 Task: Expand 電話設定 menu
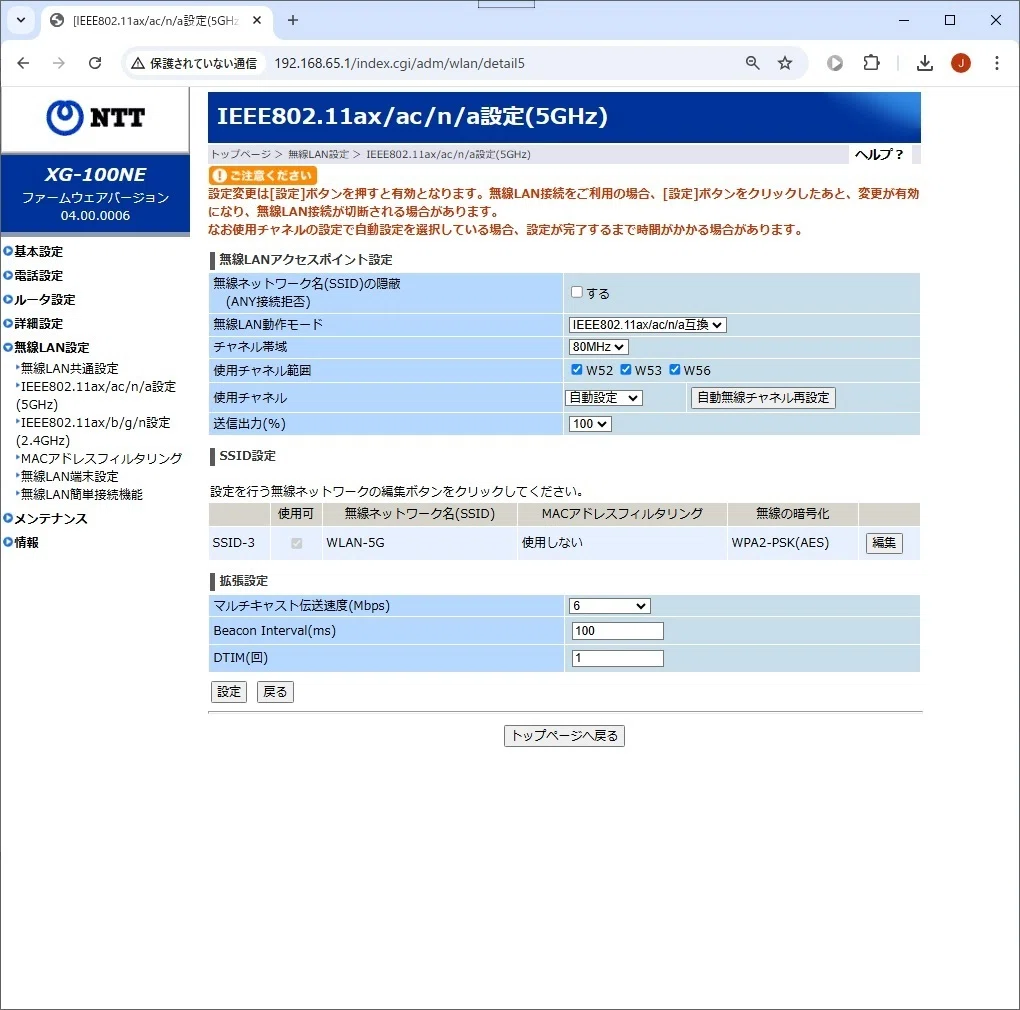(x=38, y=275)
